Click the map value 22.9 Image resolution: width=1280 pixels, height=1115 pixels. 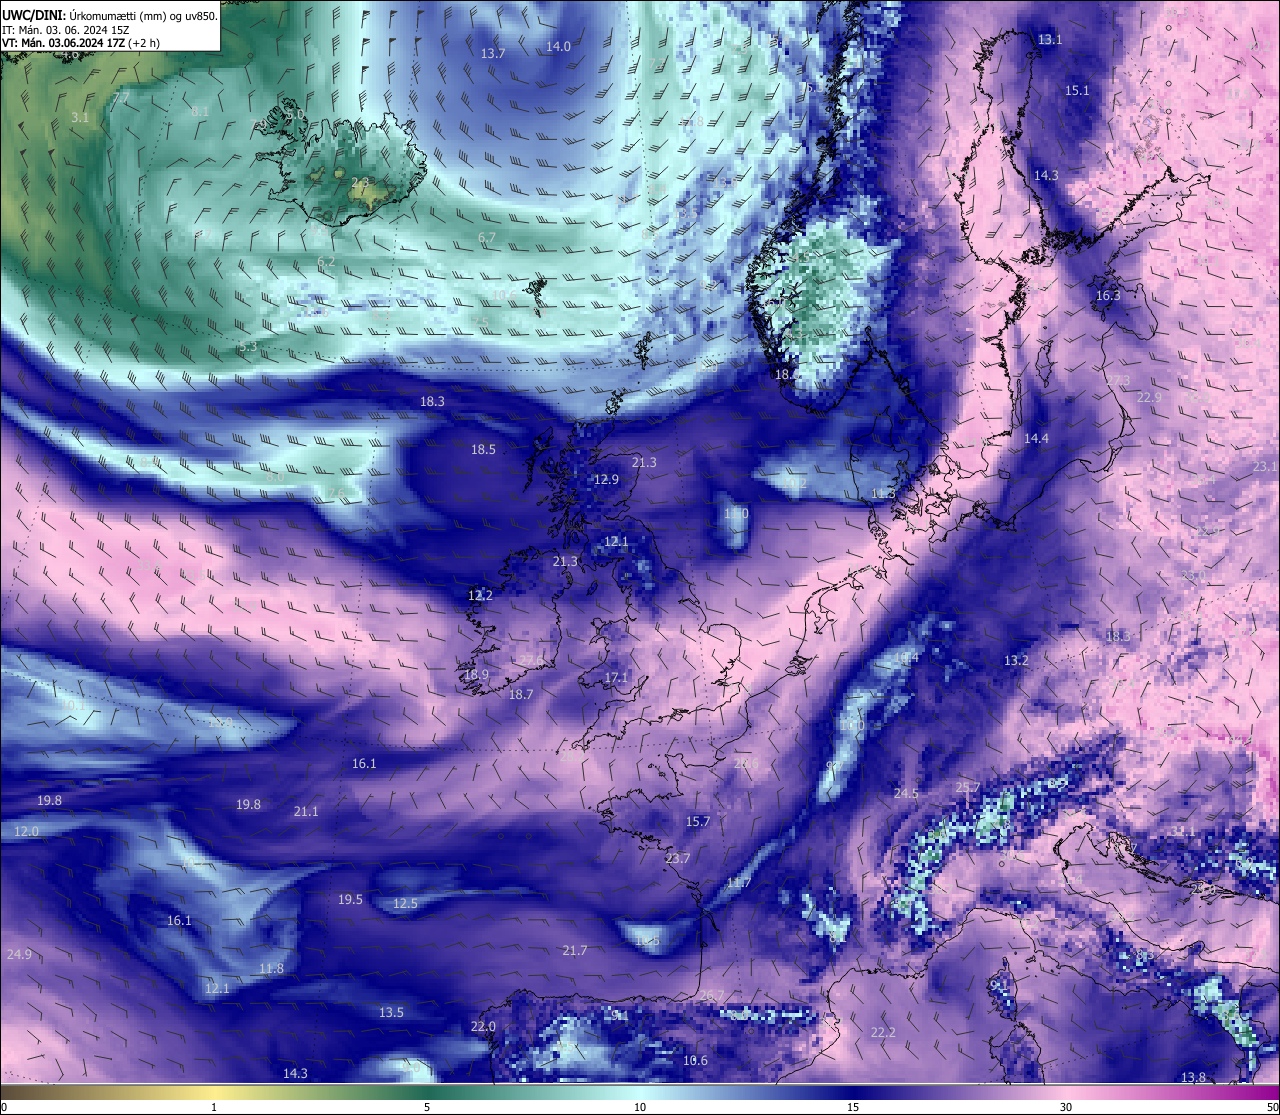(x=1149, y=397)
